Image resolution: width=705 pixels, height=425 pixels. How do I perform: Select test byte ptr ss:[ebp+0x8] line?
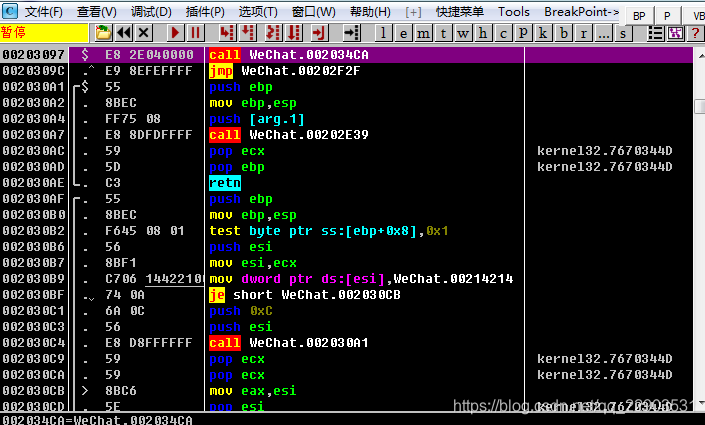coord(329,231)
